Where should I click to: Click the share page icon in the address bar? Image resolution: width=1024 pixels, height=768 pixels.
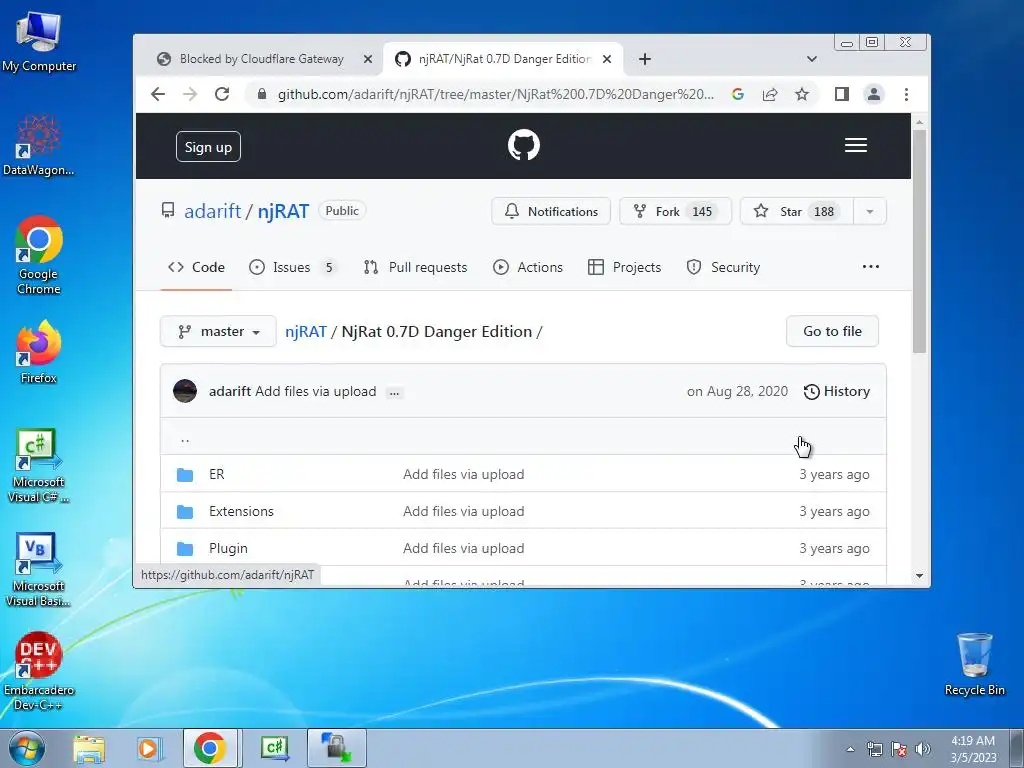770,94
